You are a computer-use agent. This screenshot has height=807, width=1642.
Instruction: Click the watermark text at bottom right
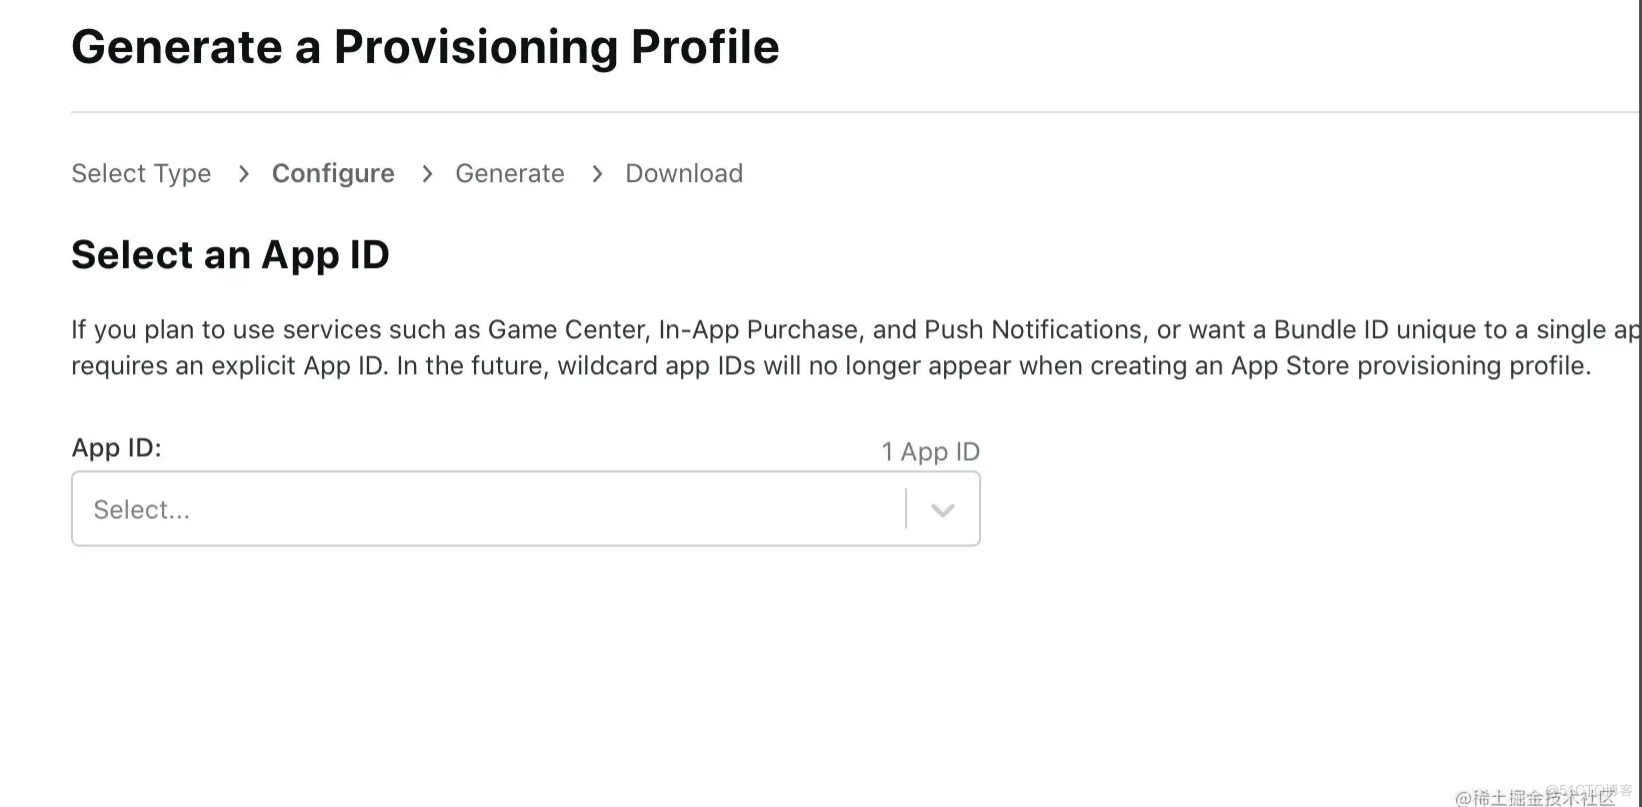pos(1544,795)
